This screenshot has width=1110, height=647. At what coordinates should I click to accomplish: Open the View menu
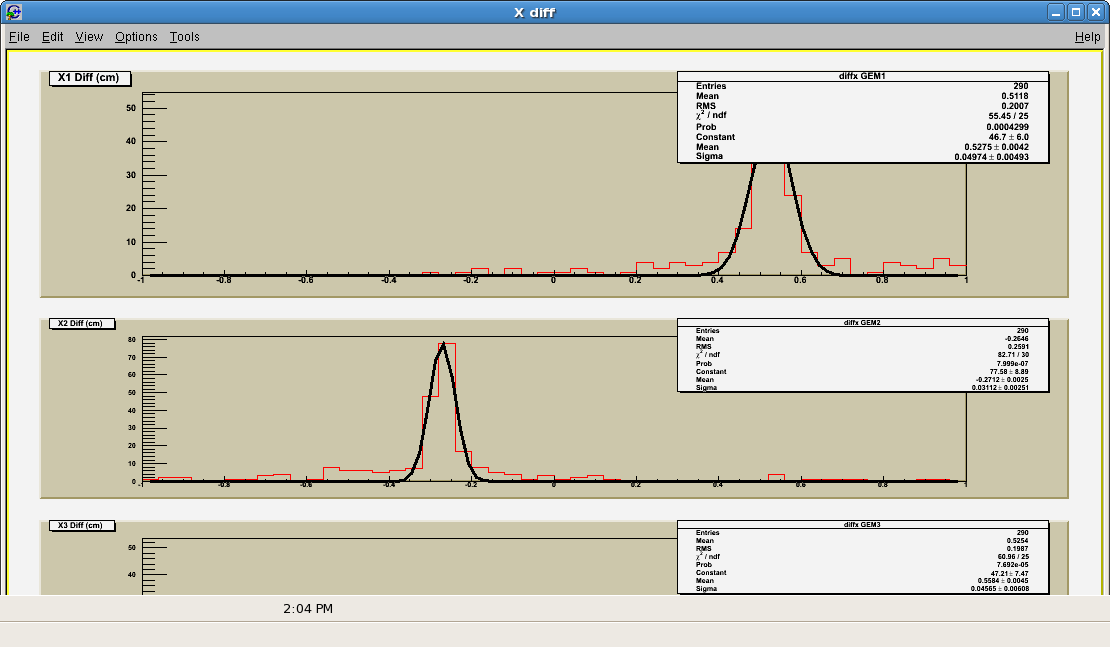(89, 37)
